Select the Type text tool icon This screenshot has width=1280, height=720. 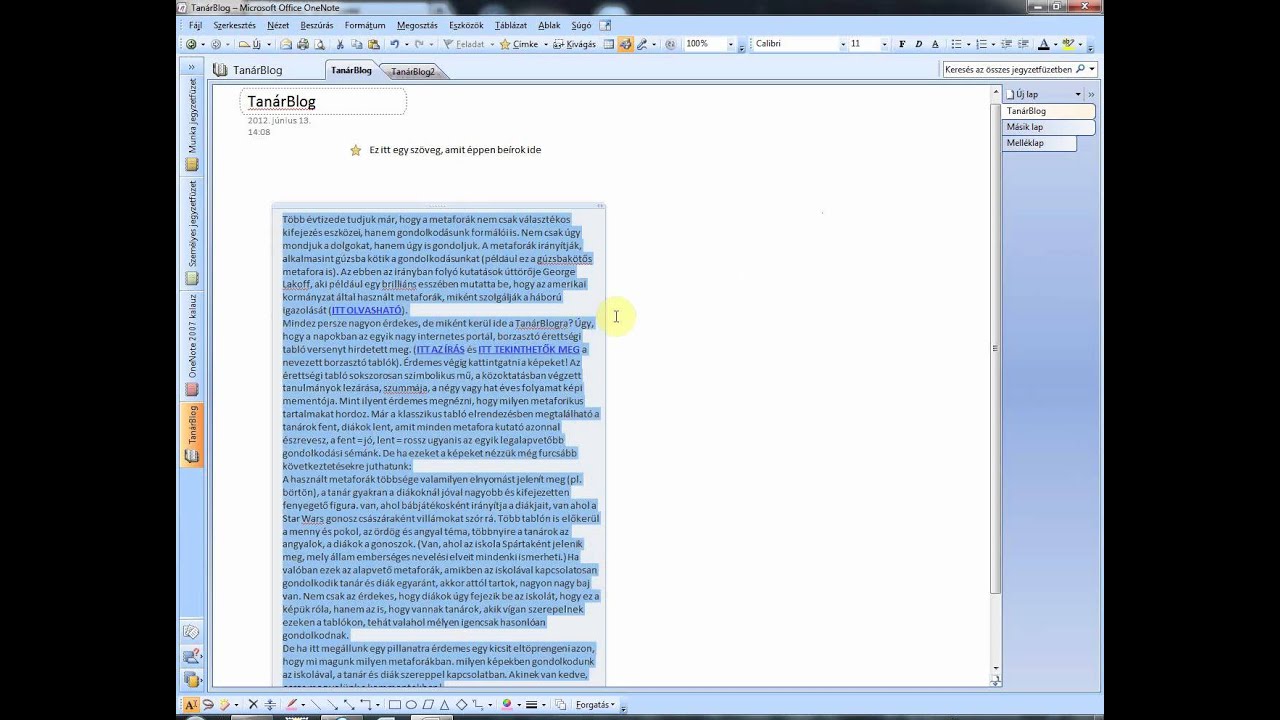[x=191, y=705]
